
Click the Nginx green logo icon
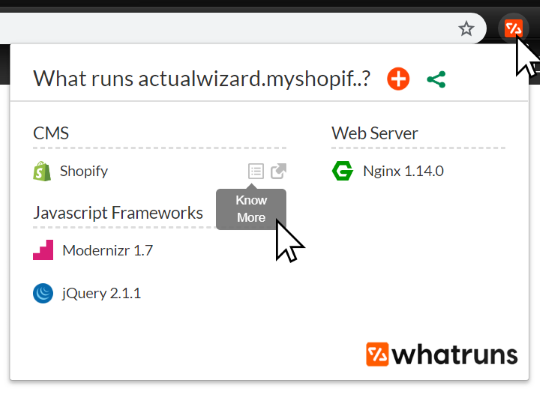pos(342,171)
